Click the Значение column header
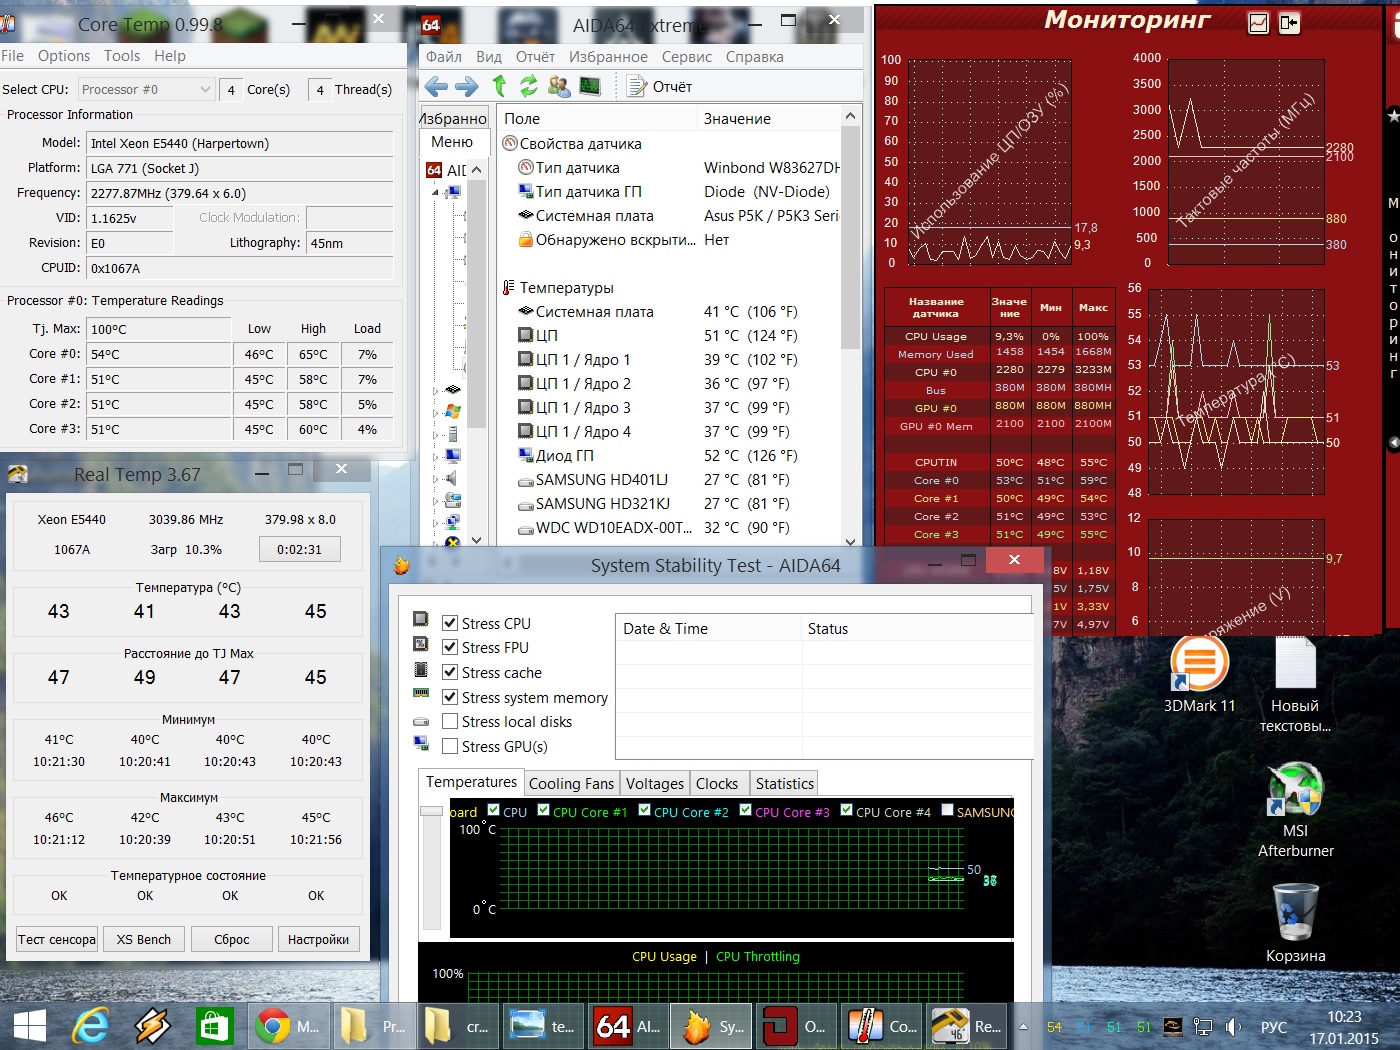 click(x=768, y=118)
